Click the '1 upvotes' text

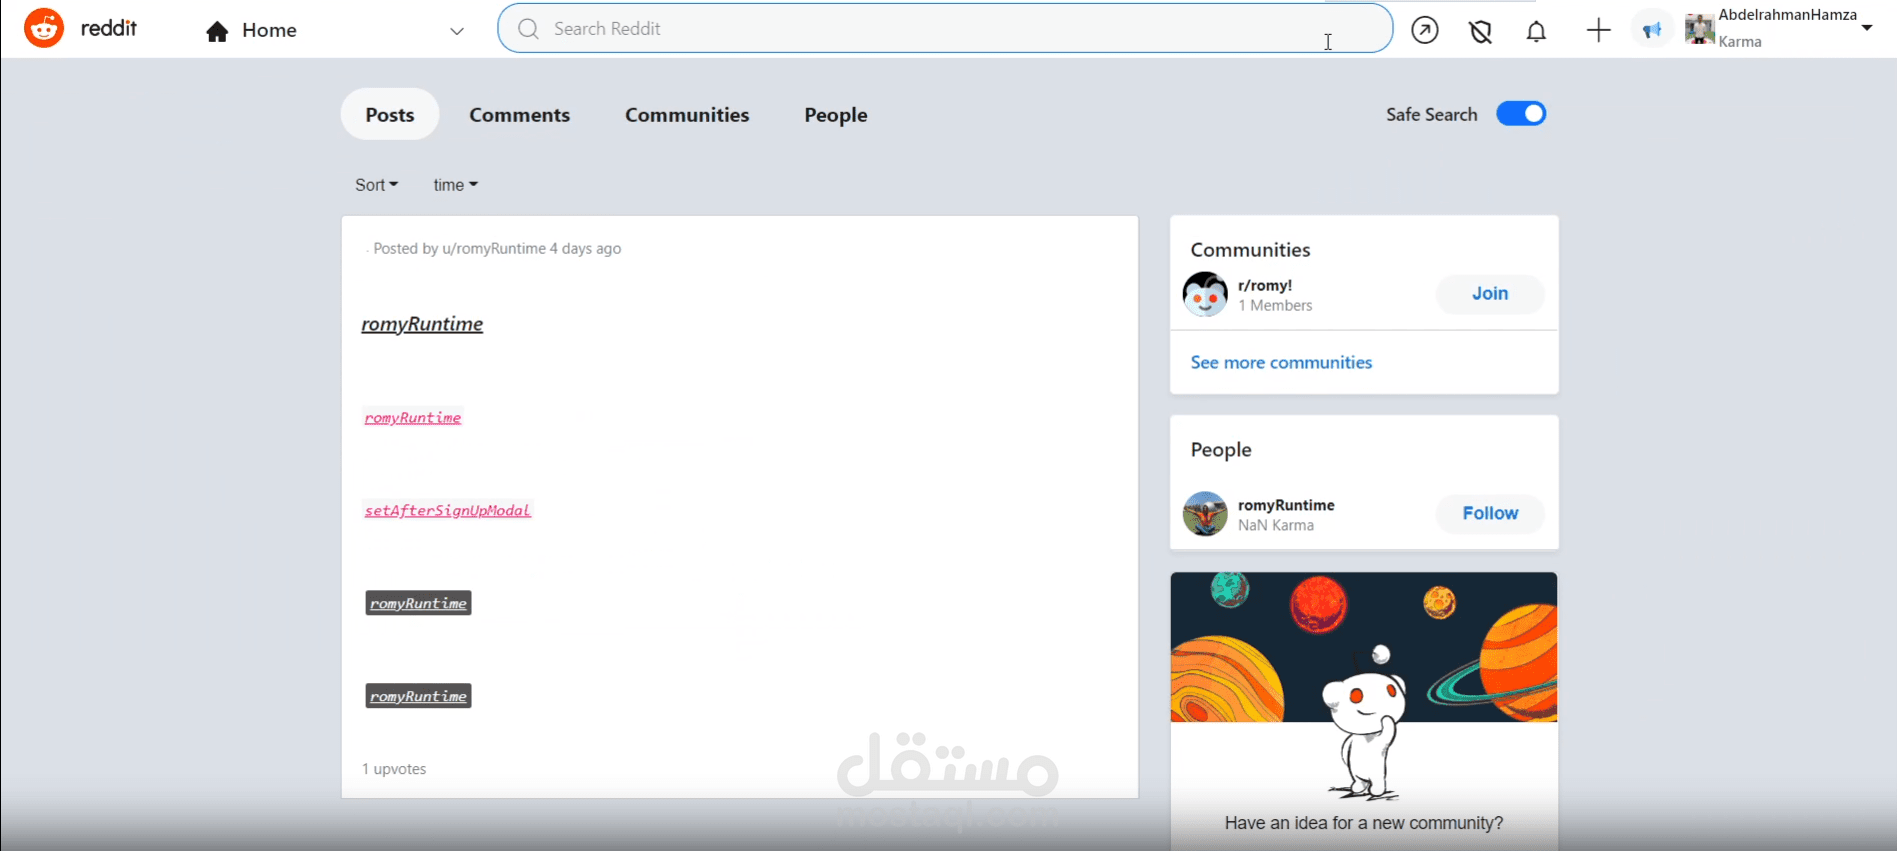(394, 769)
